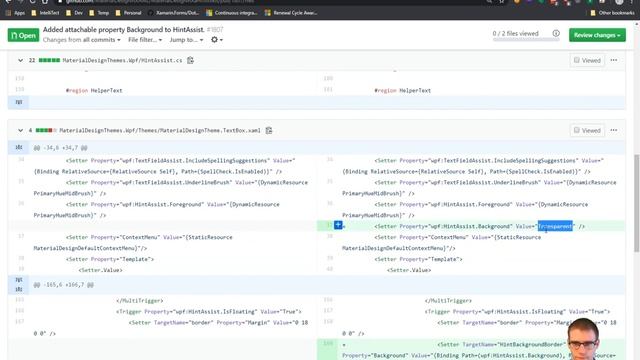Image resolution: width=640 pixels, height=360 pixels.
Task: Collapse the MaterialDesignTheme.TextBox.xaml file diff
Action: pos(20,131)
